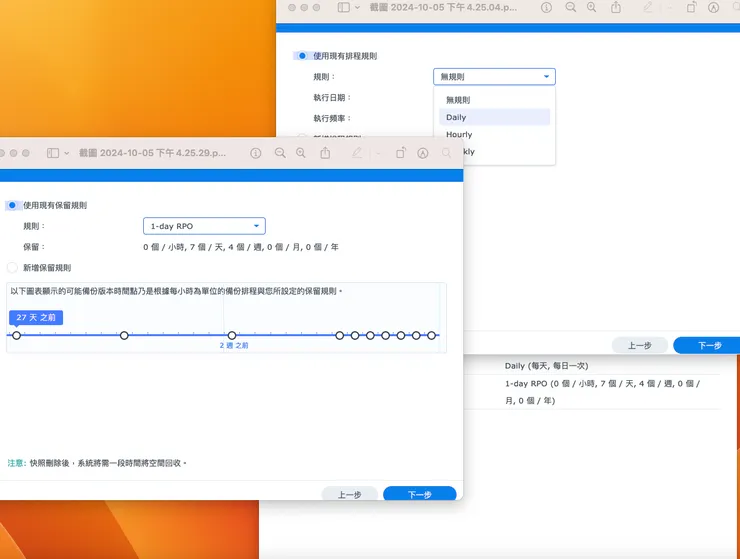Click the 4.25.29 window title text

[x=152, y=153]
